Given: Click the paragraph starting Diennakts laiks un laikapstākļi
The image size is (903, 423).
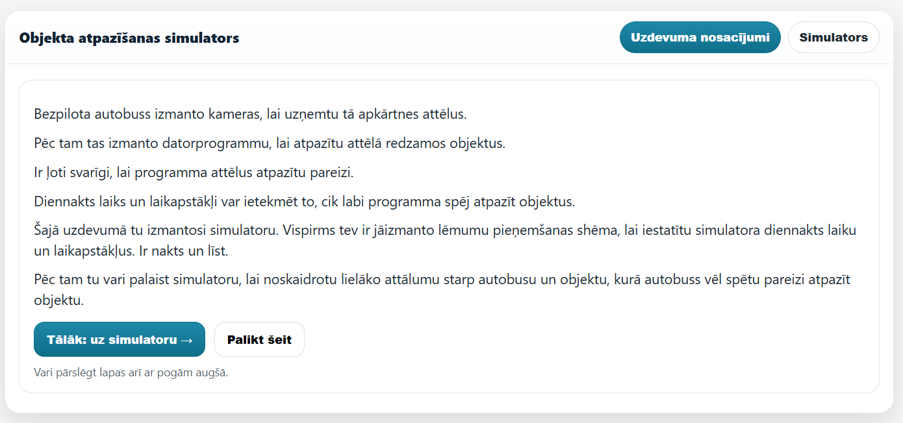Looking at the screenshot, I should [305, 202].
